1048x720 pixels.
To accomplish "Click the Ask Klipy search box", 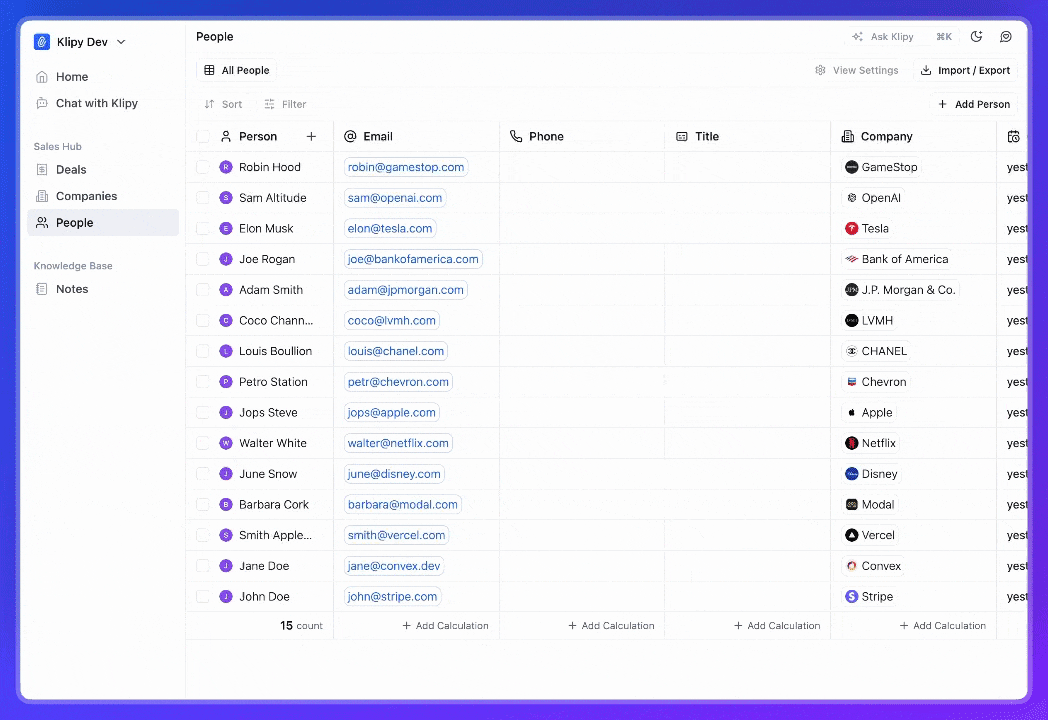I will (x=902, y=37).
